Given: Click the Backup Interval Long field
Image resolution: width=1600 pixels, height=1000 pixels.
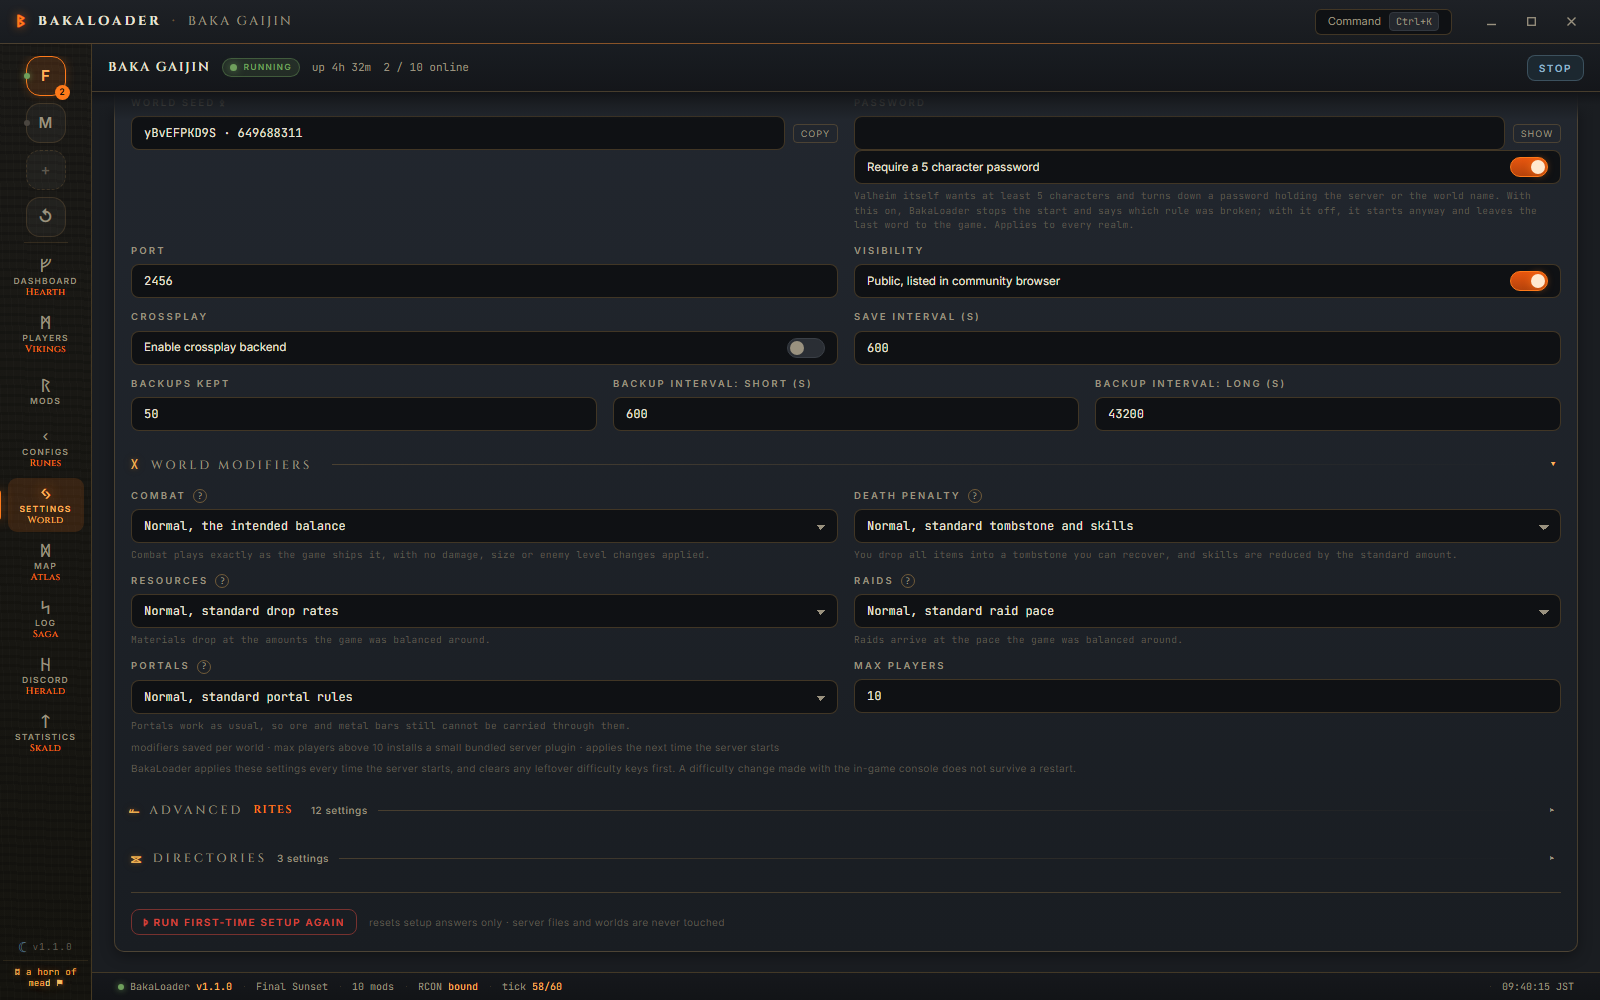Looking at the screenshot, I should click(x=1328, y=414).
